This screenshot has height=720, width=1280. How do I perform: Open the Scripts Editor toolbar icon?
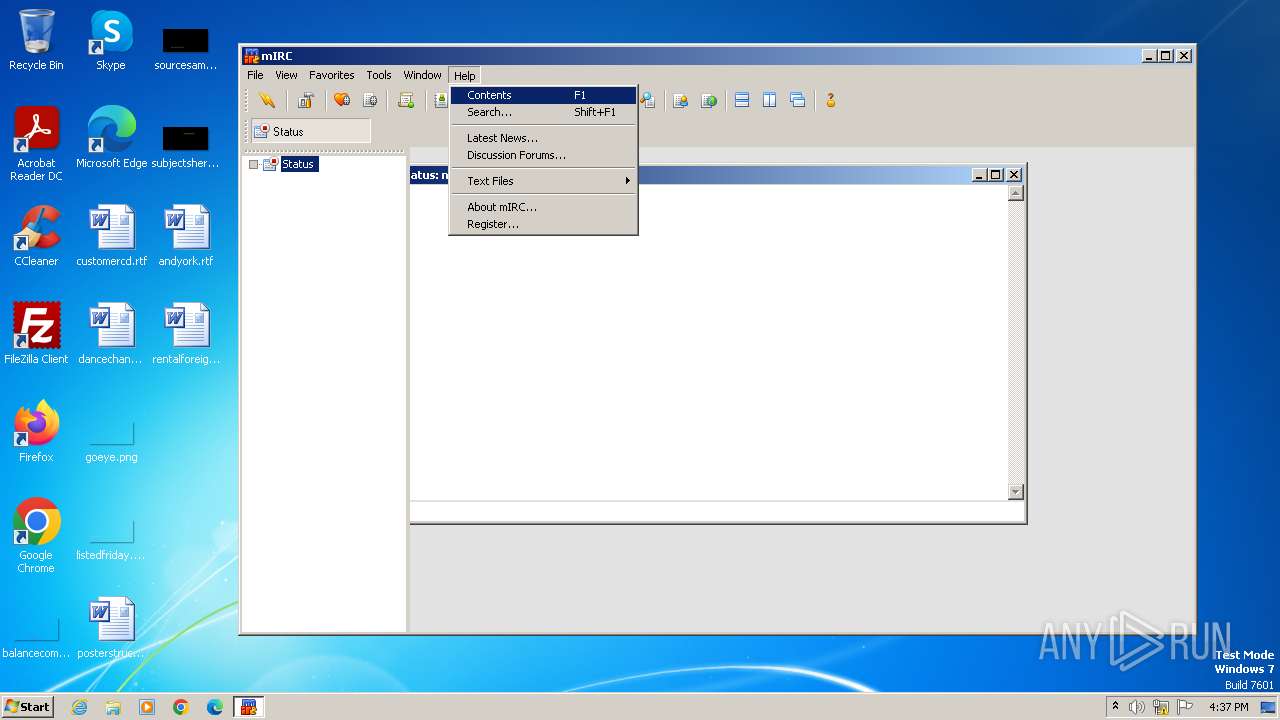click(x=406, y=100)
